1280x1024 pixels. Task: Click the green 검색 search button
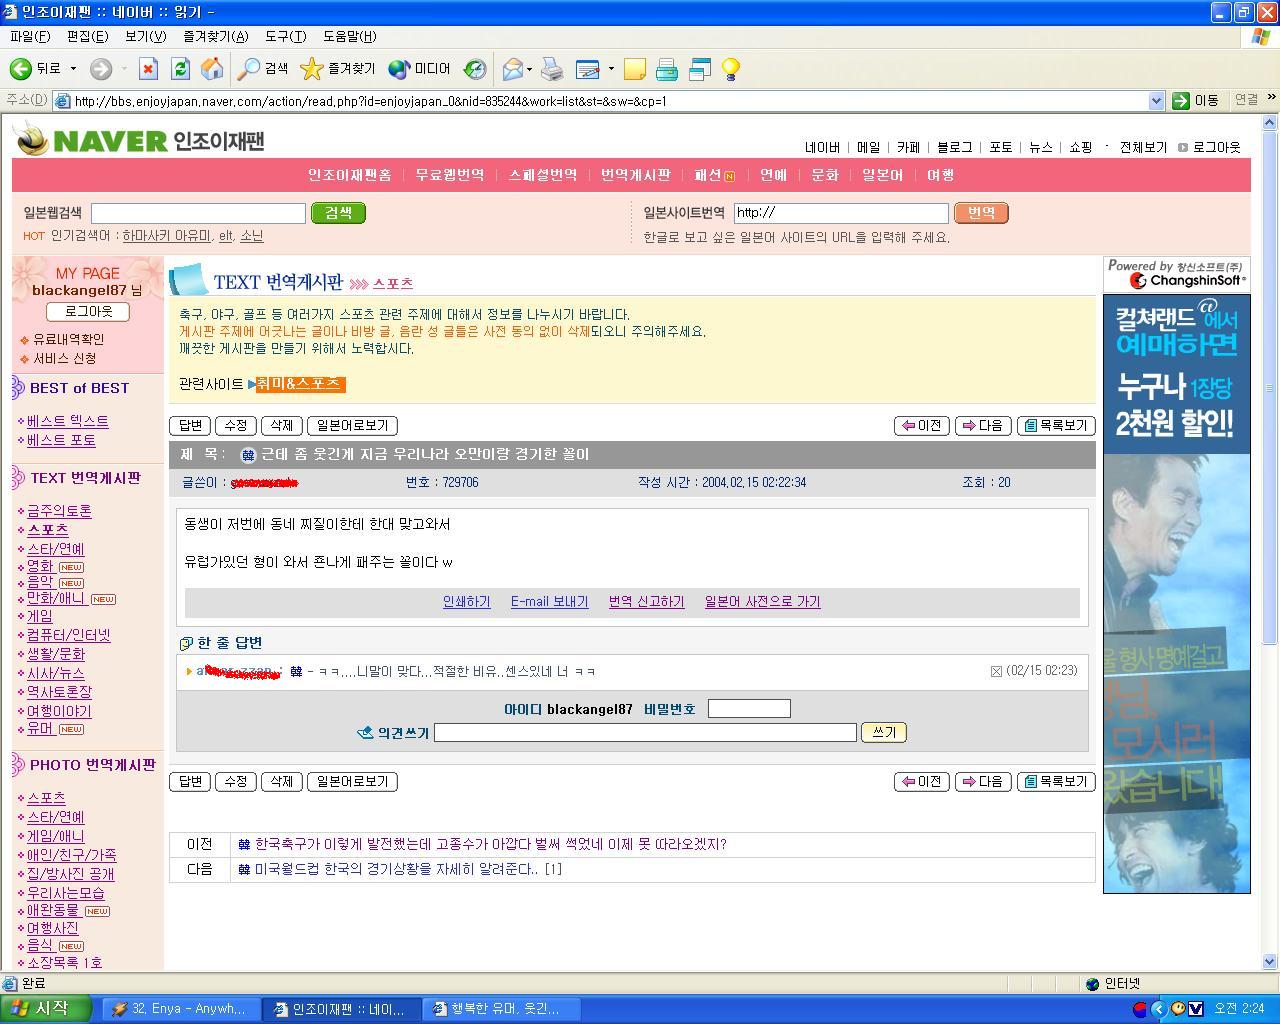tap(338, 213)
